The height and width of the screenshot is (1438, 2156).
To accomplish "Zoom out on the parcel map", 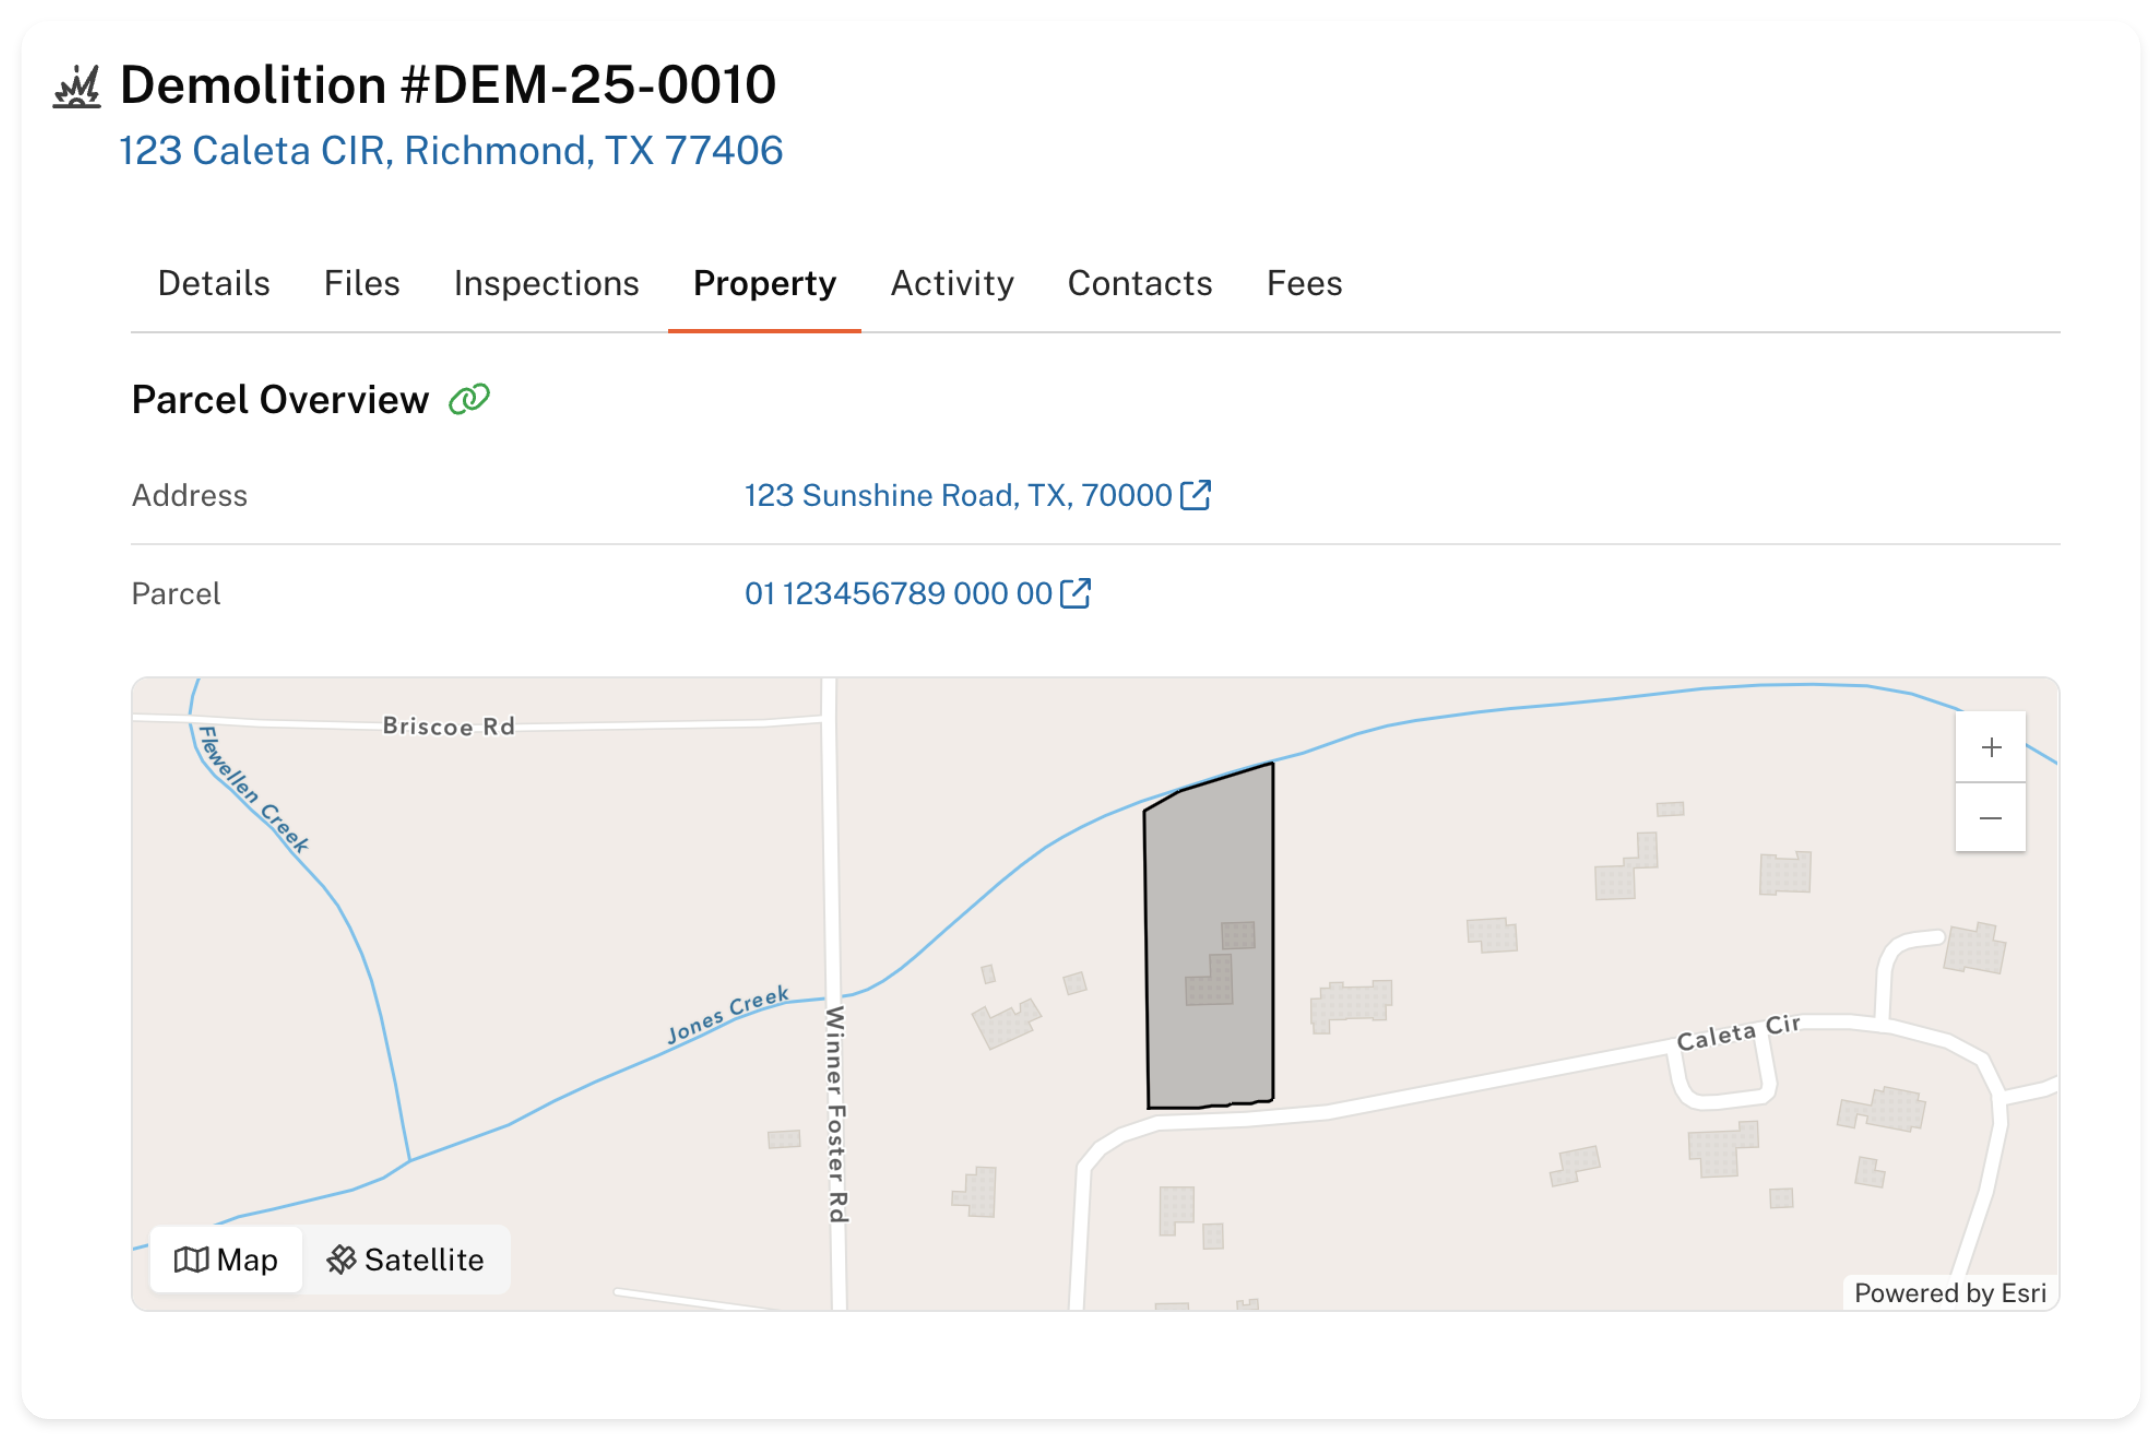I will click(x=1990, y=818).
